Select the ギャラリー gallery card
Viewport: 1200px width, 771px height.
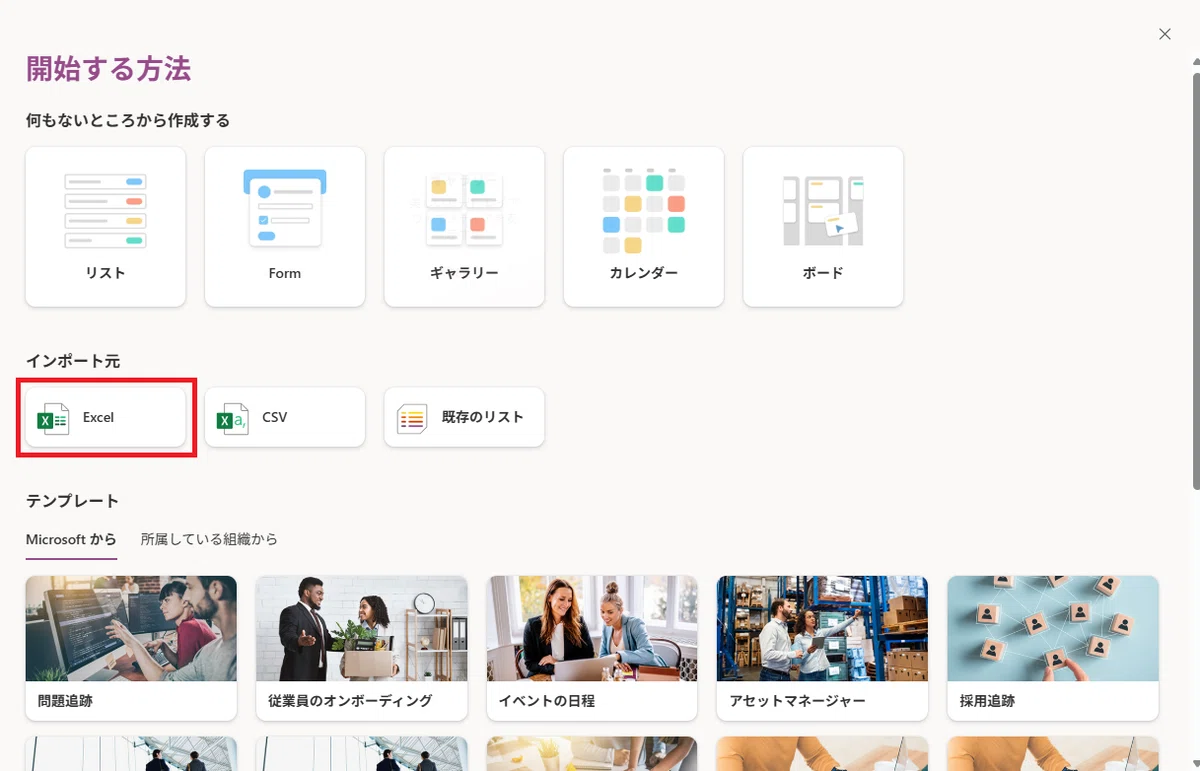pyautogui.click(x=464, y=227)
